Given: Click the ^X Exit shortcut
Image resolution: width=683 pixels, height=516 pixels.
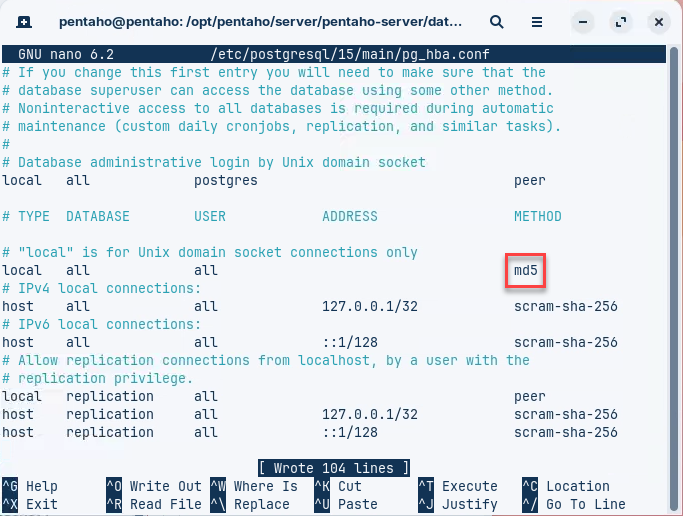Looking at the screenshot, I should [30, 504].
